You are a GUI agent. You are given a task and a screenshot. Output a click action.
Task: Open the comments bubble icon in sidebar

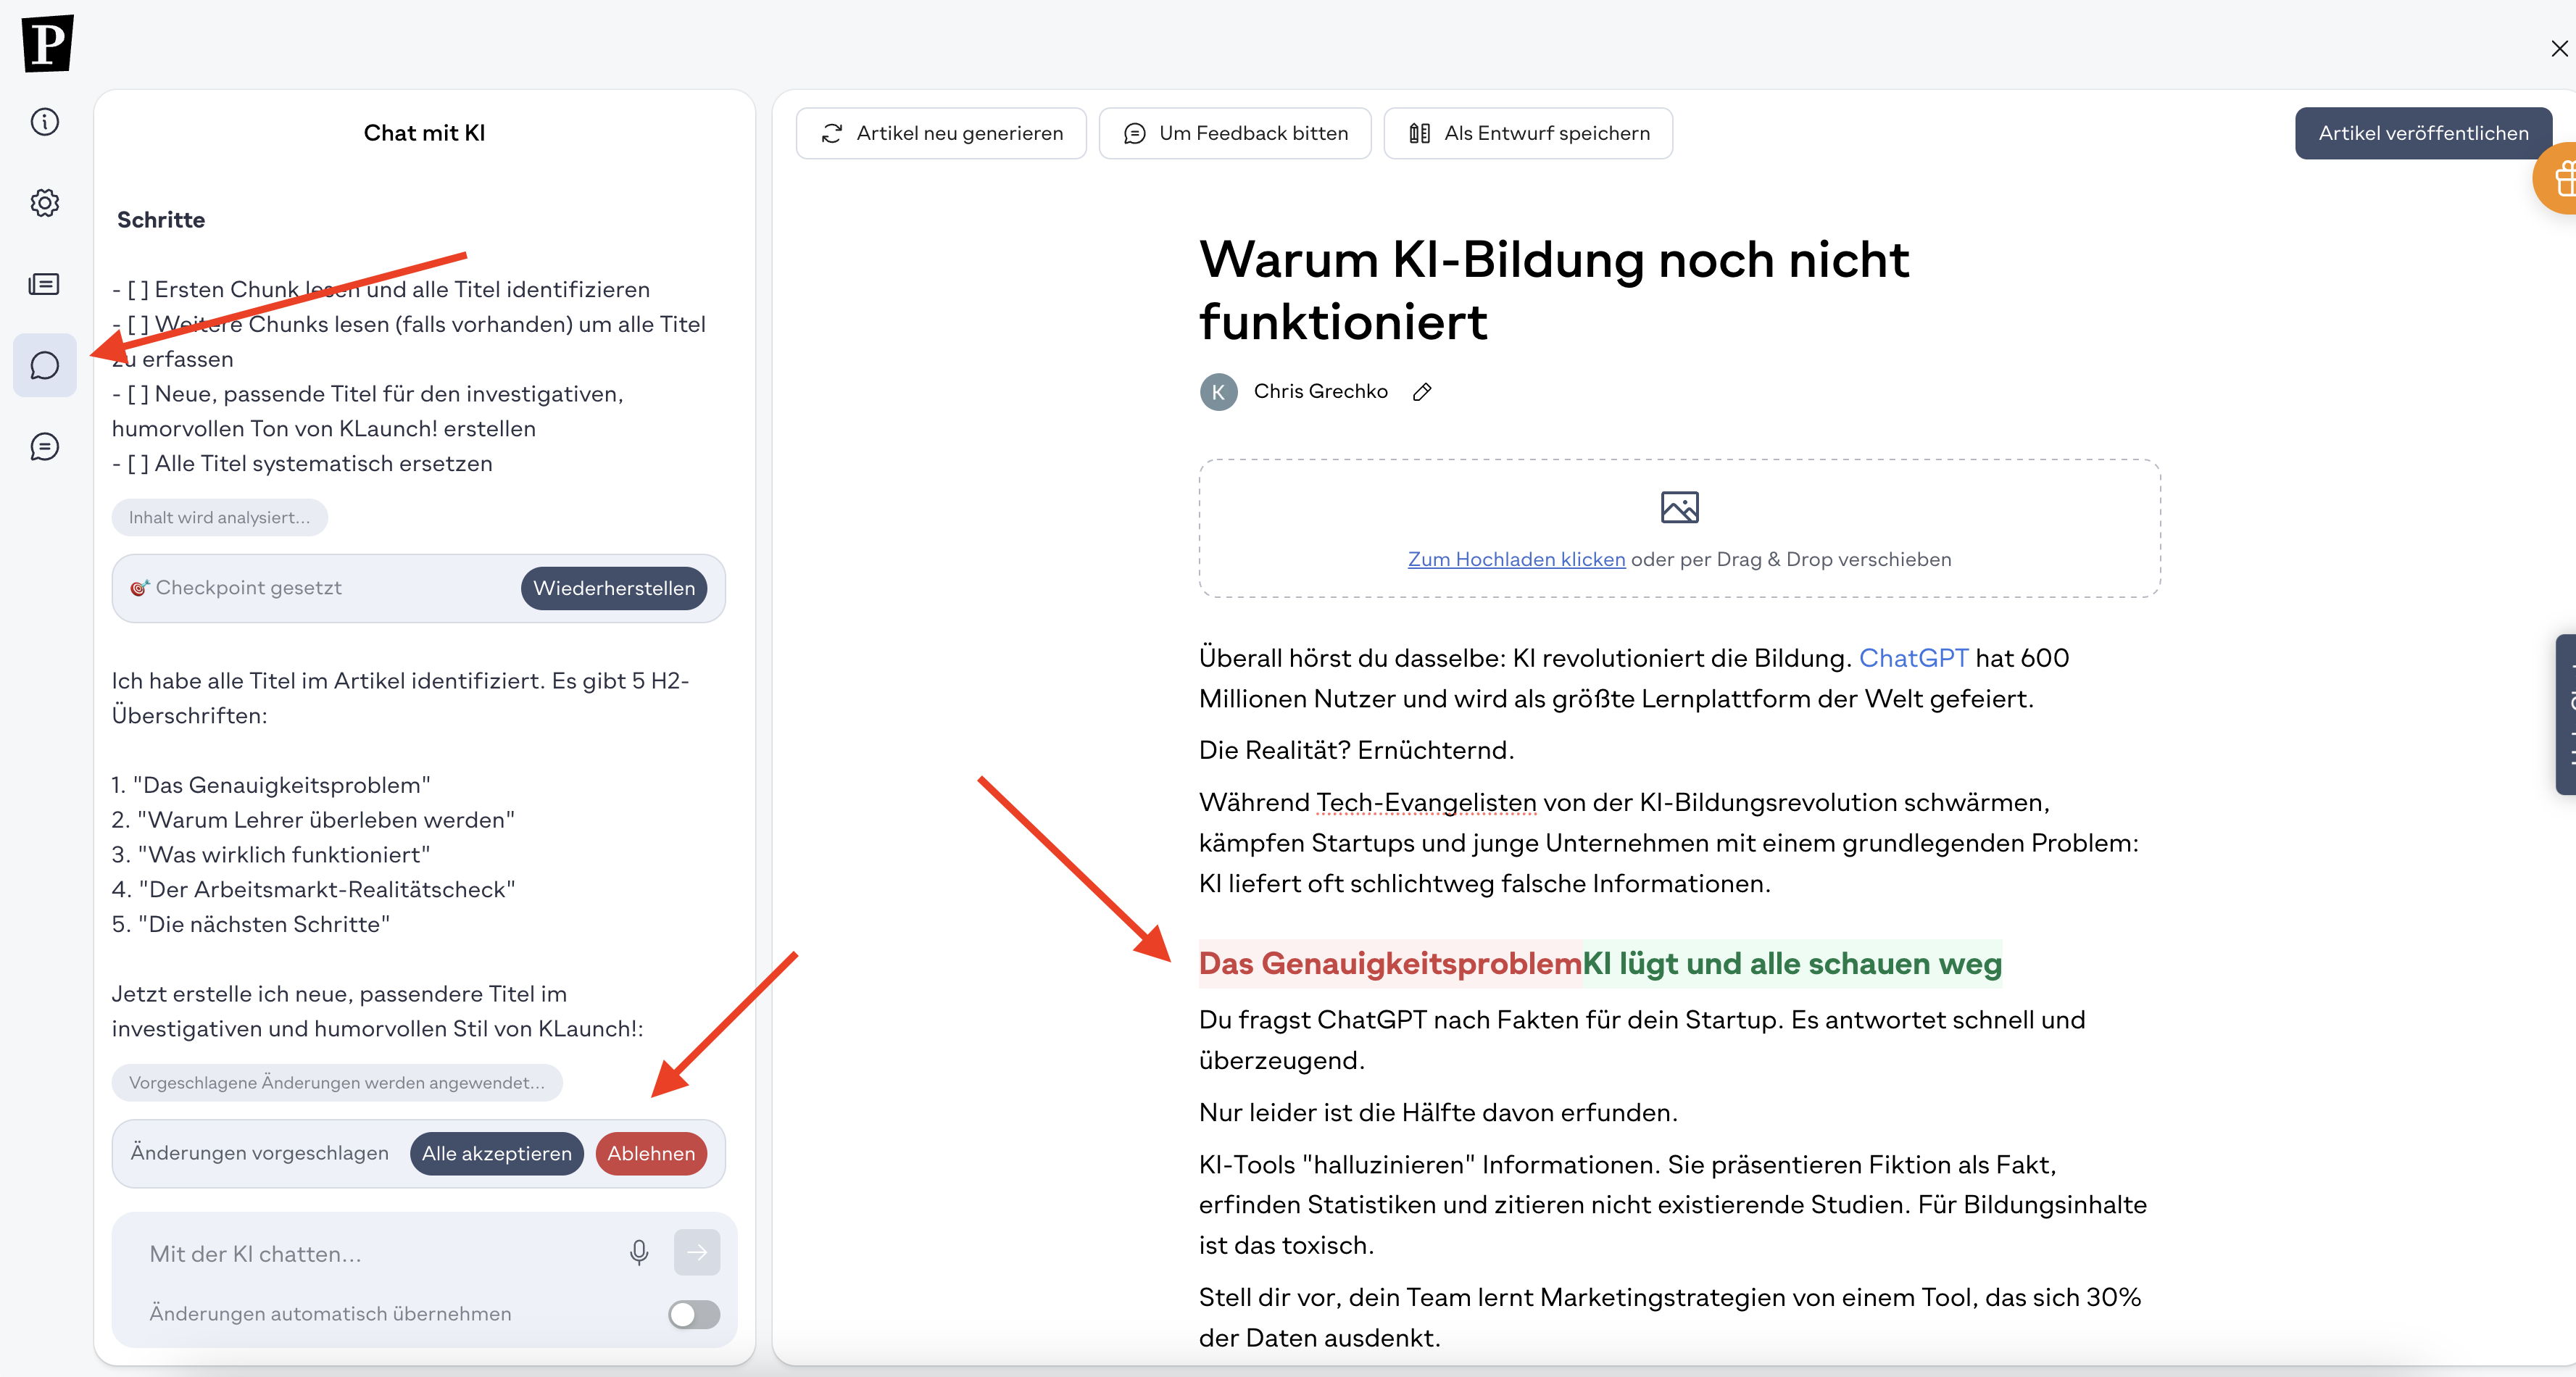click(x=45, y=446)
